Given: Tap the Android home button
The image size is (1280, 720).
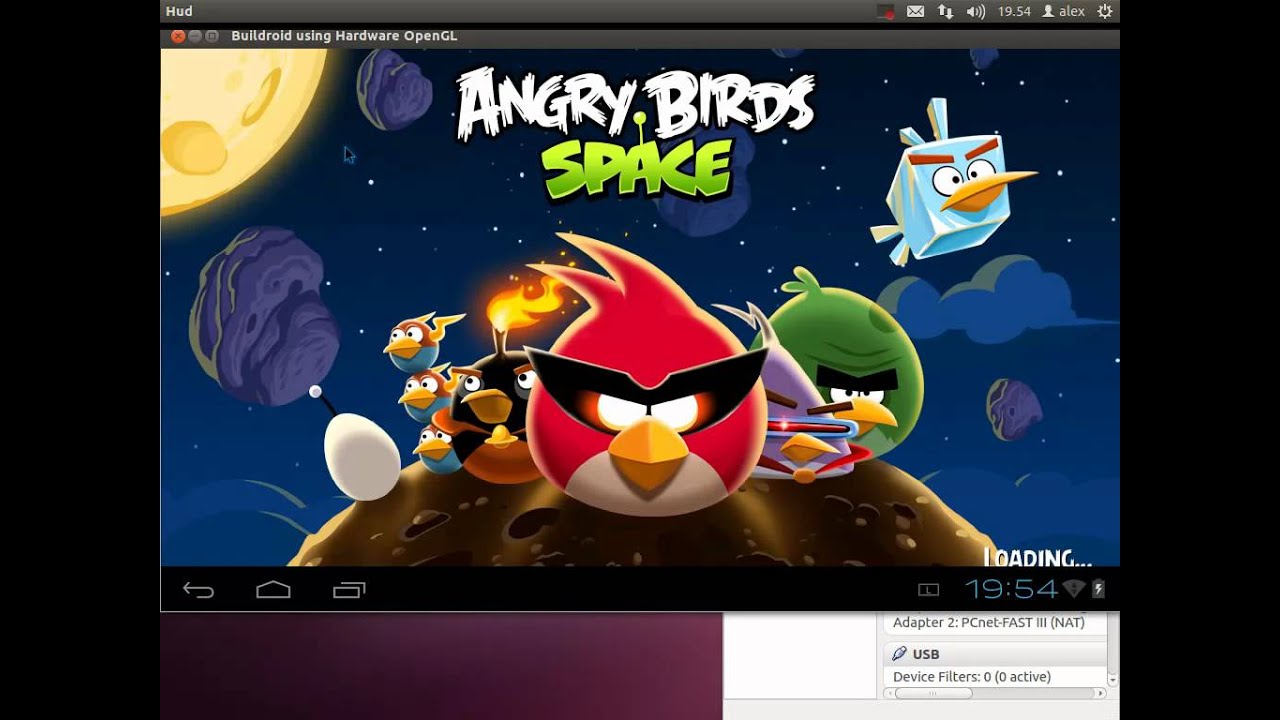Looking at the screenshot, I should (x=273, y=590).
